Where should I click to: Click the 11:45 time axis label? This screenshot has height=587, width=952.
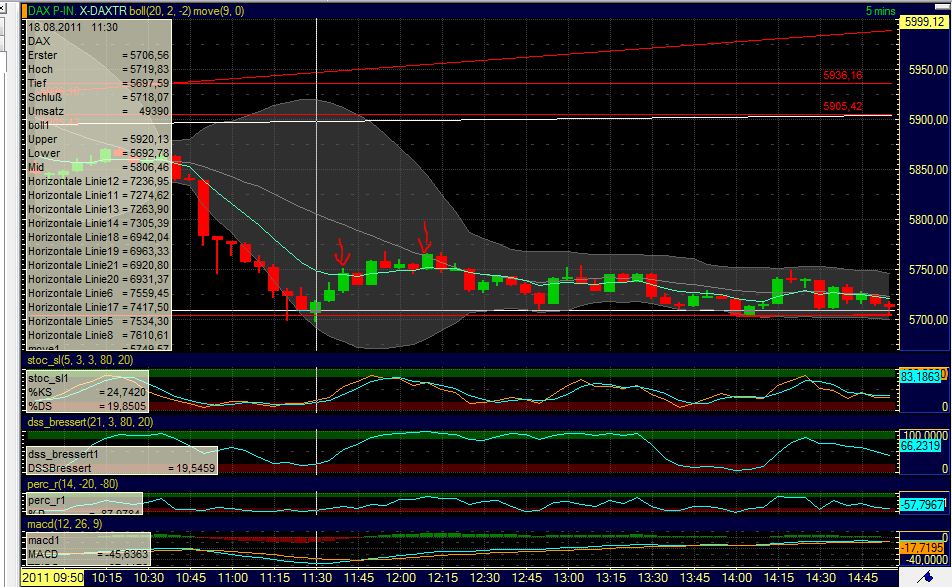click(x=359, y=577)
